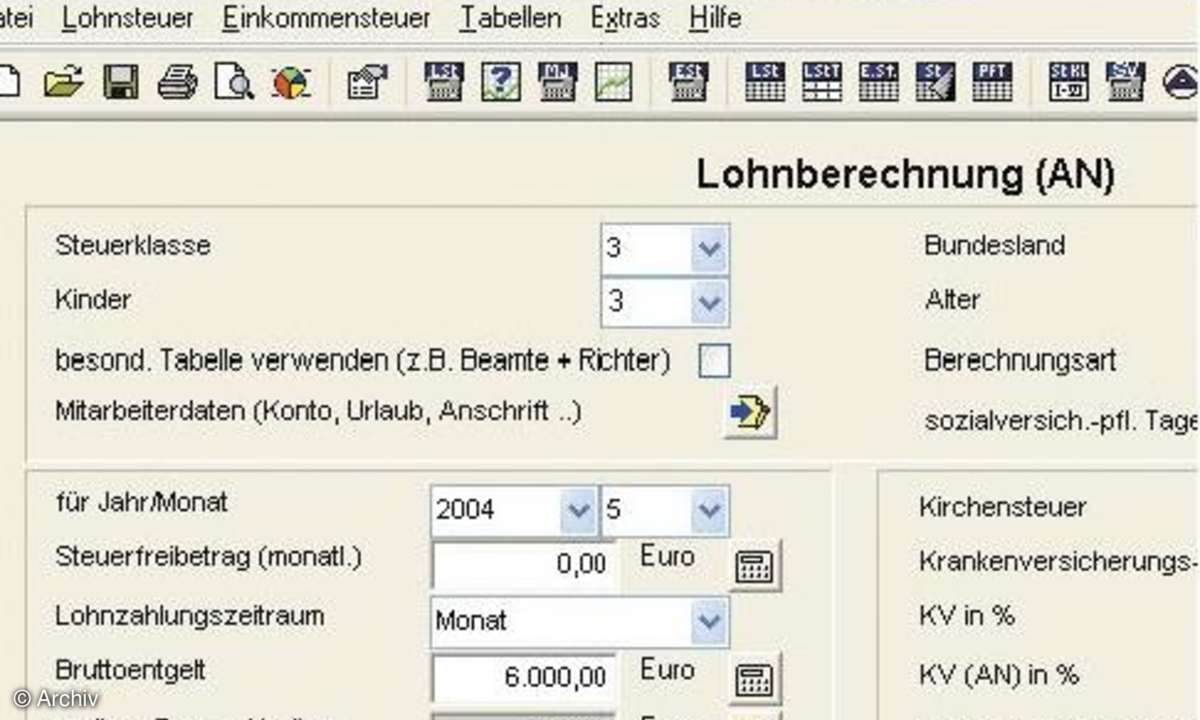Click the KV in % label

click(967, 616)
